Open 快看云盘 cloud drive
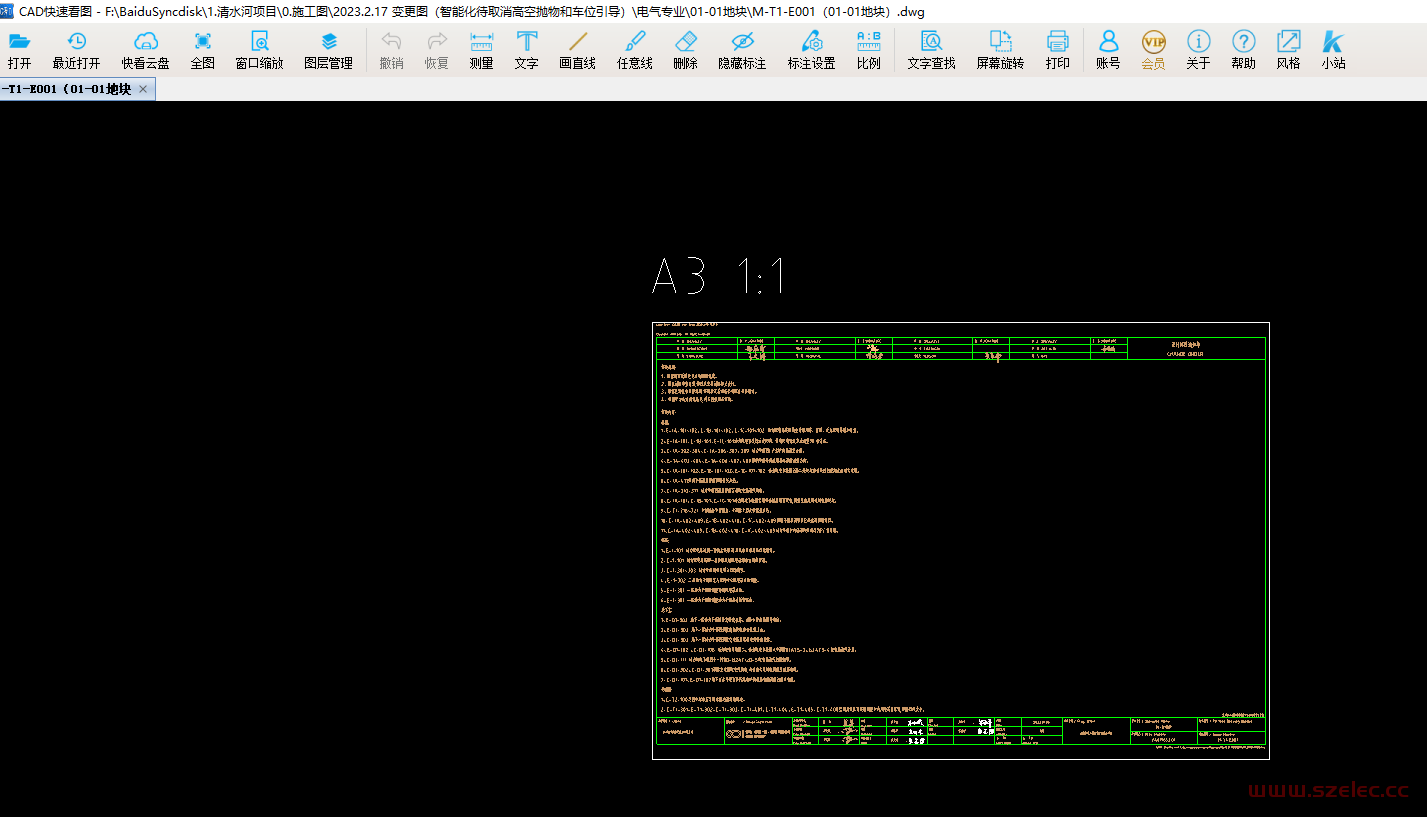The width and height of the screenshot is (1427, 817). pyautogui.click(x=146, y=50)
